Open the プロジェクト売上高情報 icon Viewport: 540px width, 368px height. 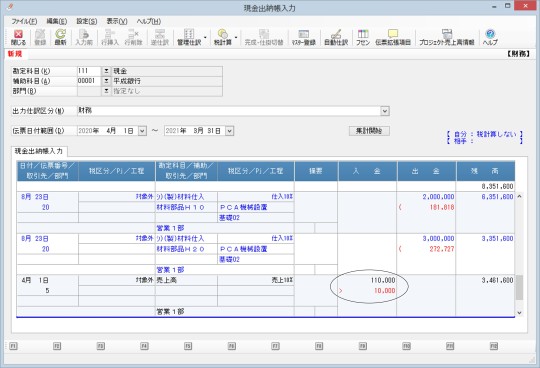(x=447, y=37)
